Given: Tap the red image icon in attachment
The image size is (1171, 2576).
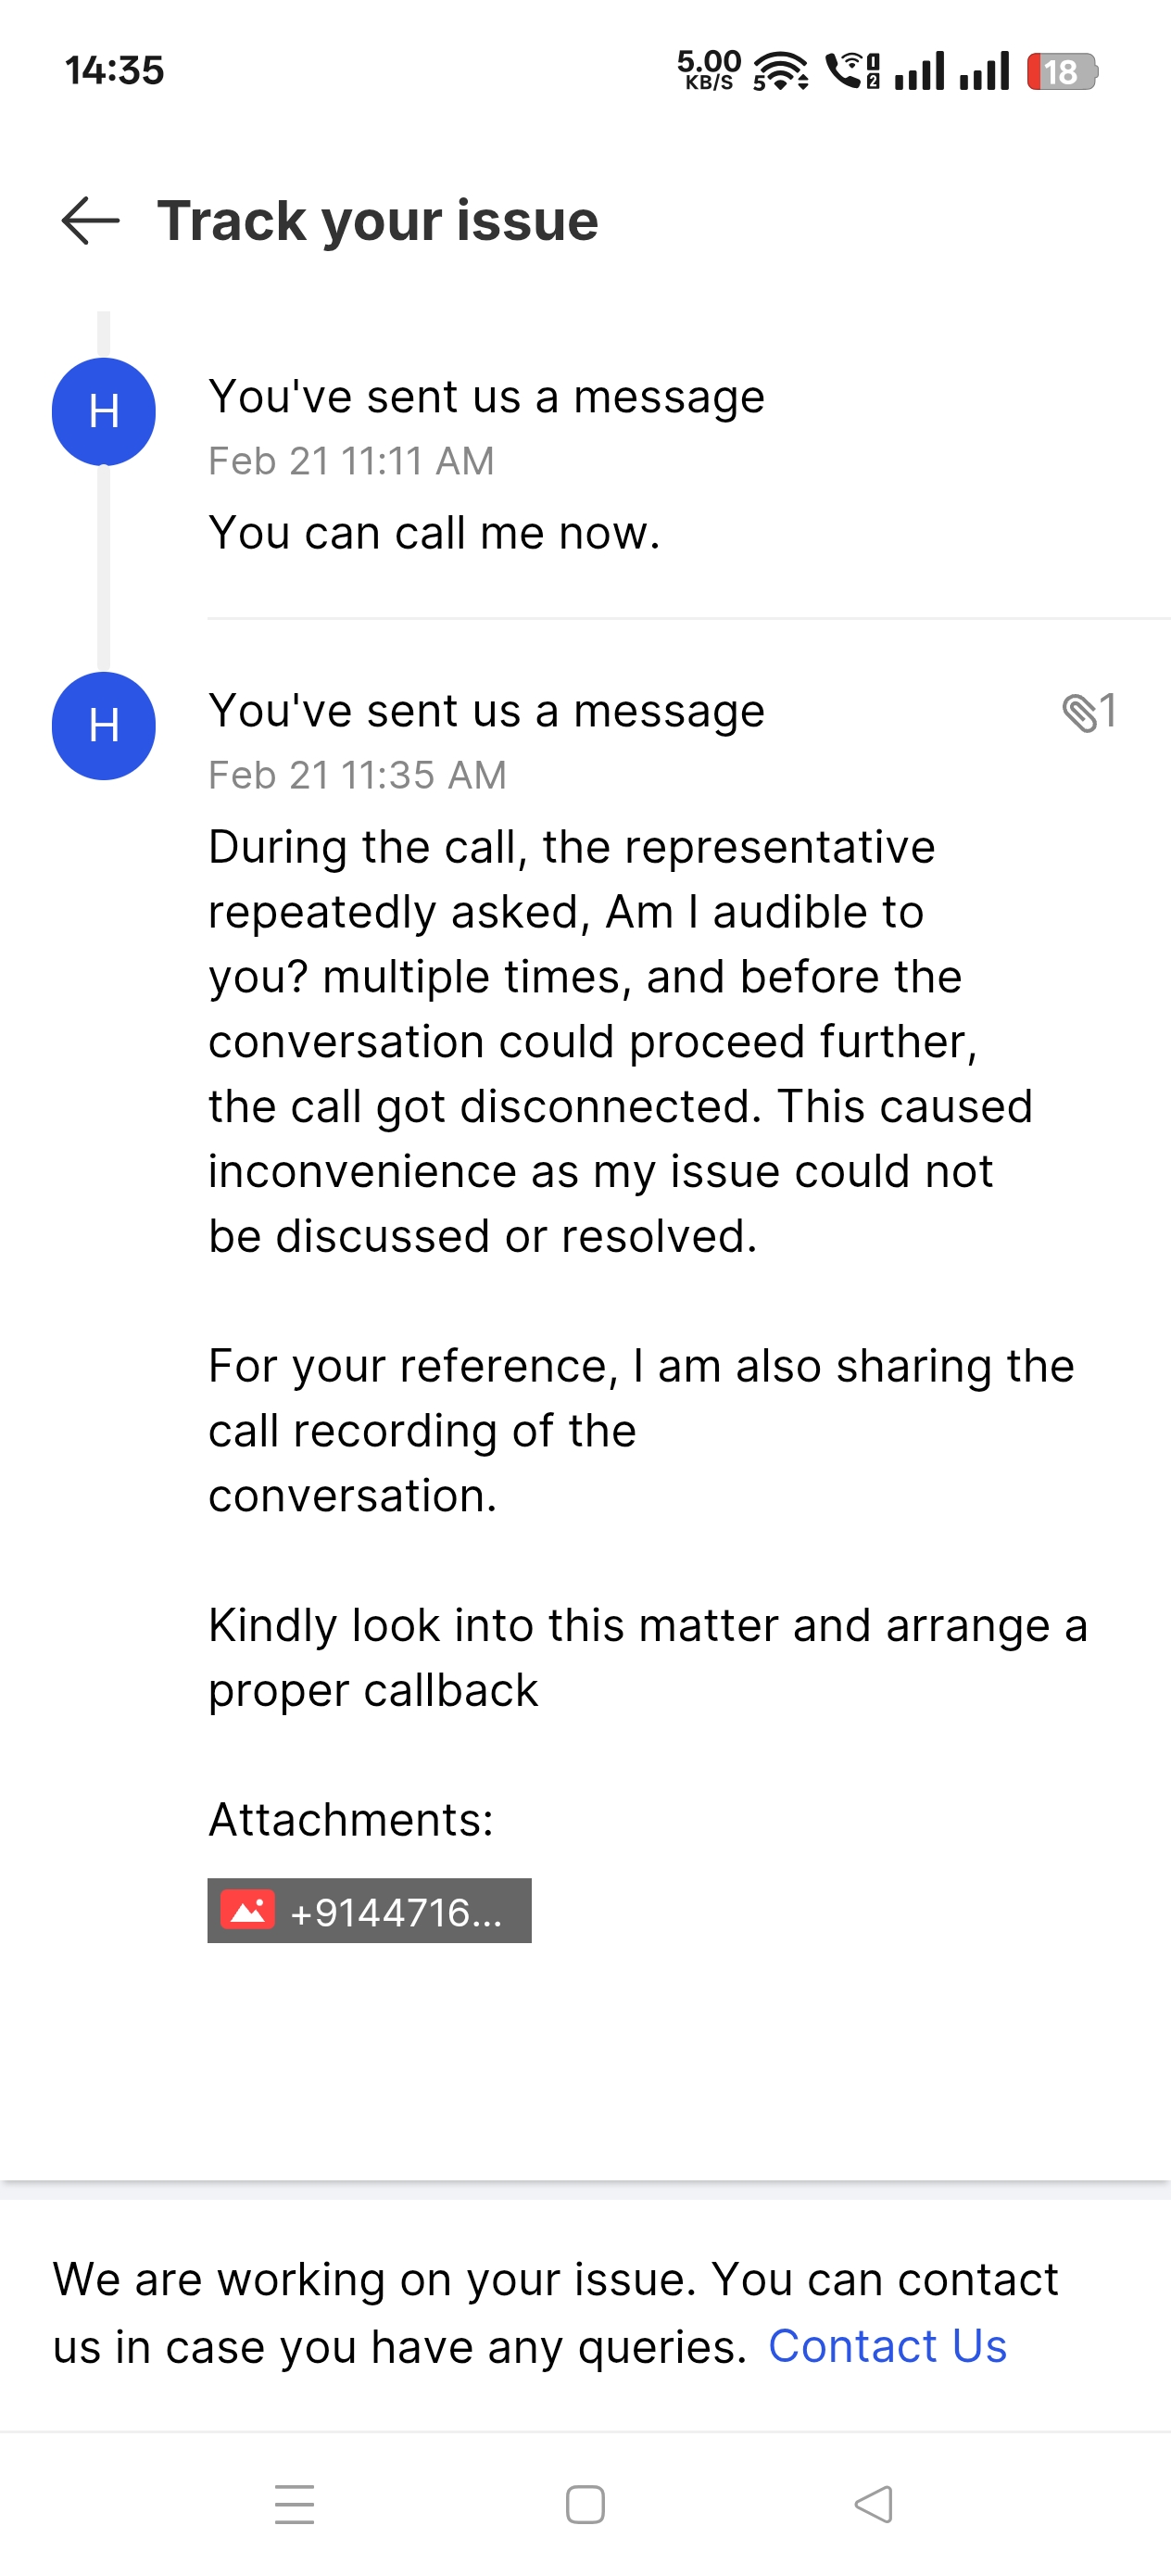Looking at the screenshot, I should point(248,1911).
